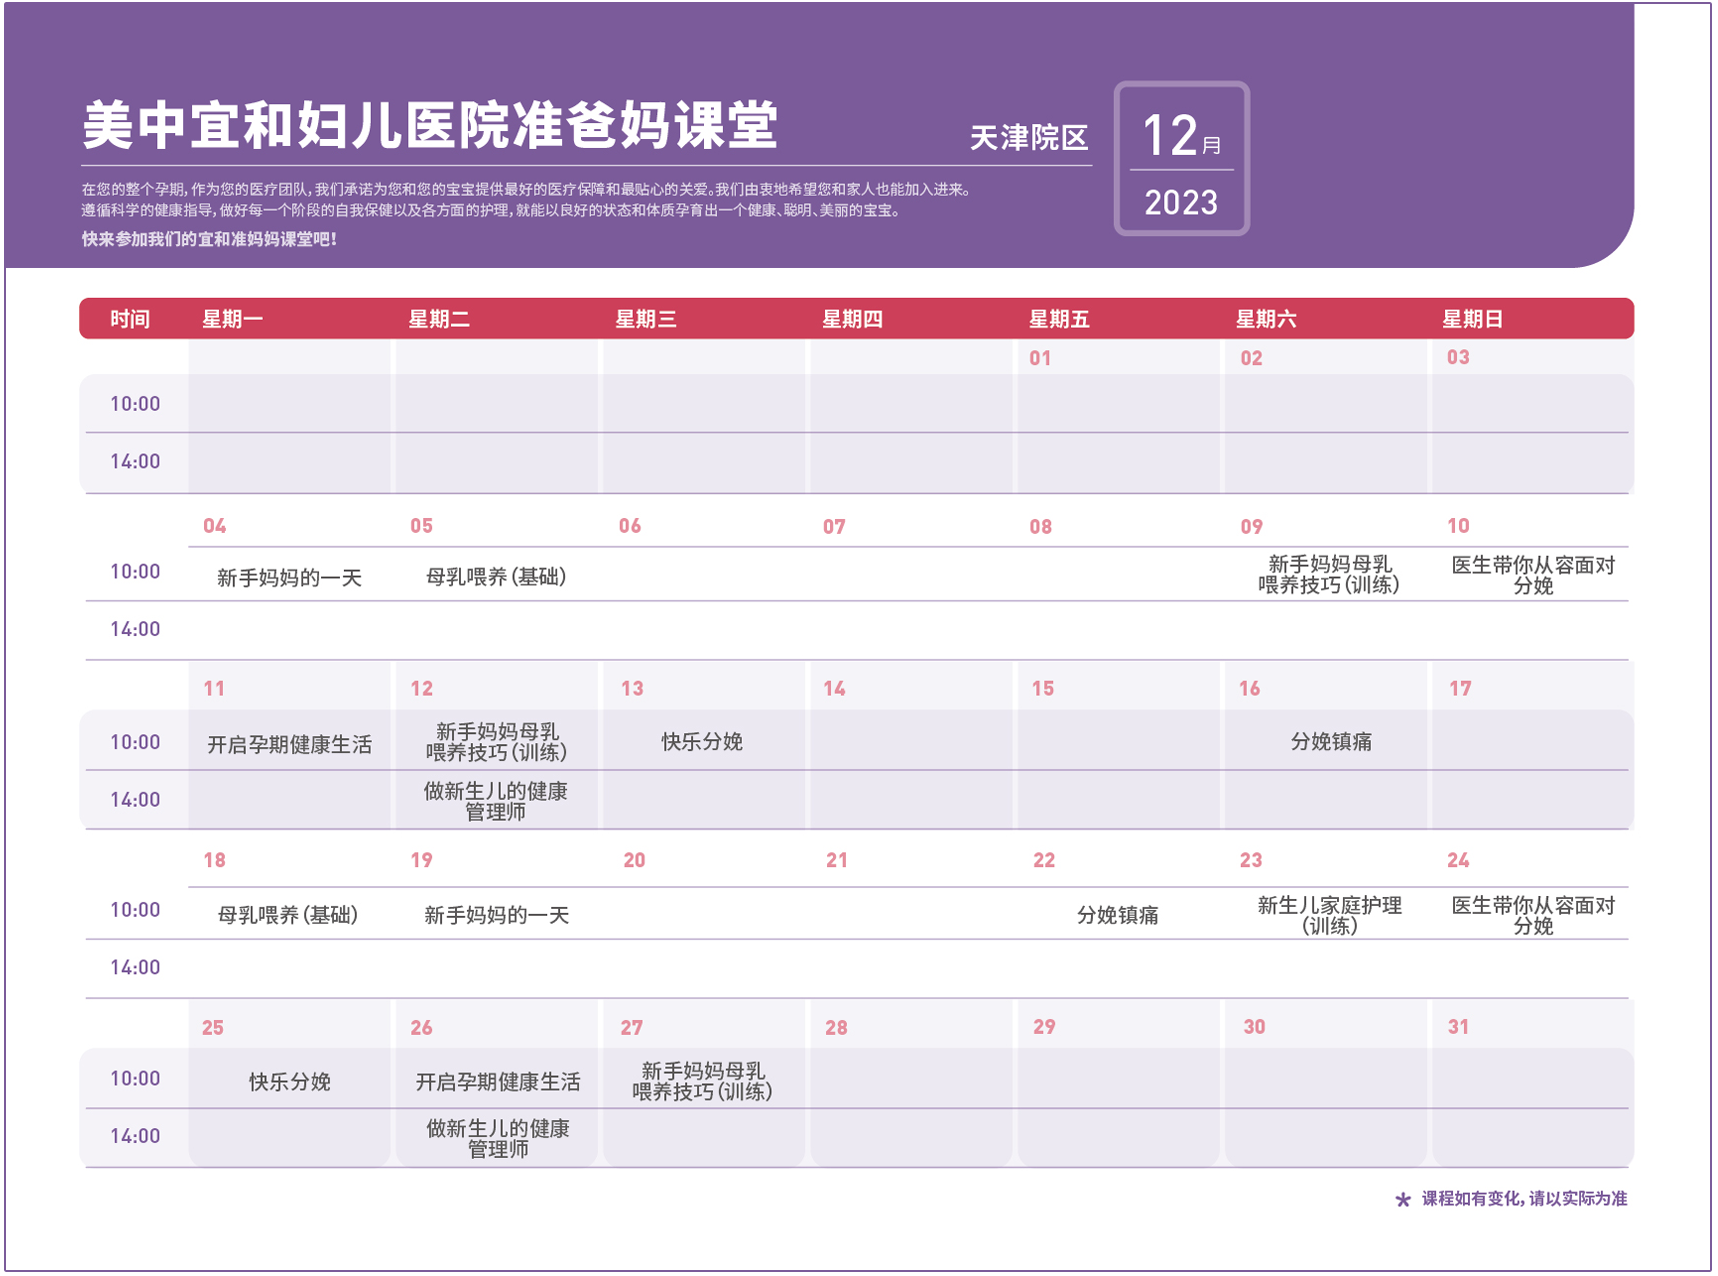
Task: Click date '01' under 星期五
Action: click(1041, 358)
